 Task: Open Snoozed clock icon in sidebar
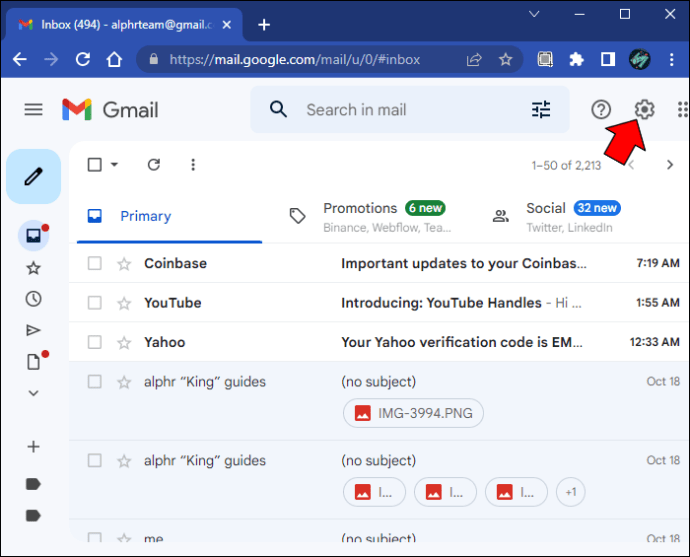coord(33,299)
